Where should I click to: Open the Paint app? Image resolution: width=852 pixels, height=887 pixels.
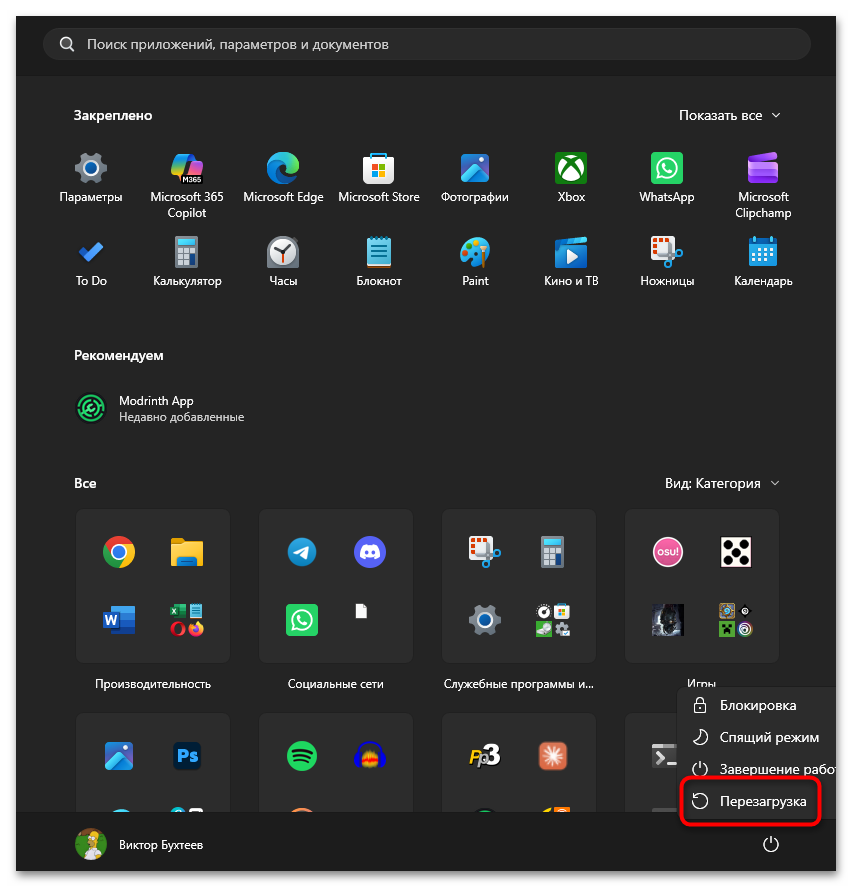pos(475,261)
